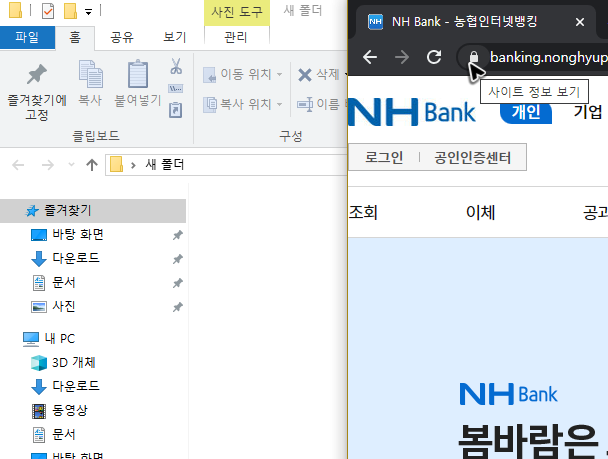Click the Delete (삭제) X icon
The image size is (608, 459).
tap(305, 74)
